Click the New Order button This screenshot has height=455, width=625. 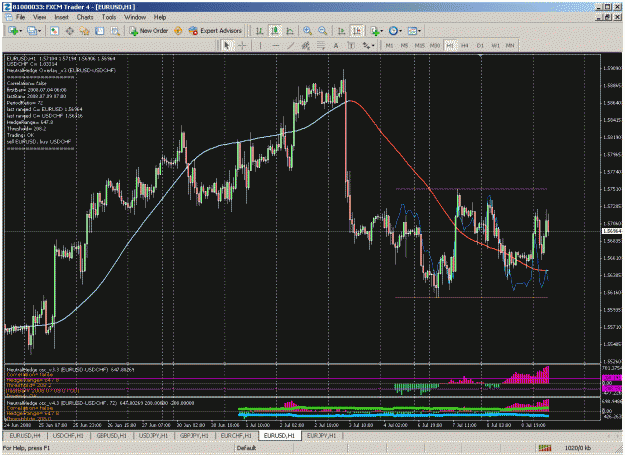pyautogui.click(x=149, y=31)
